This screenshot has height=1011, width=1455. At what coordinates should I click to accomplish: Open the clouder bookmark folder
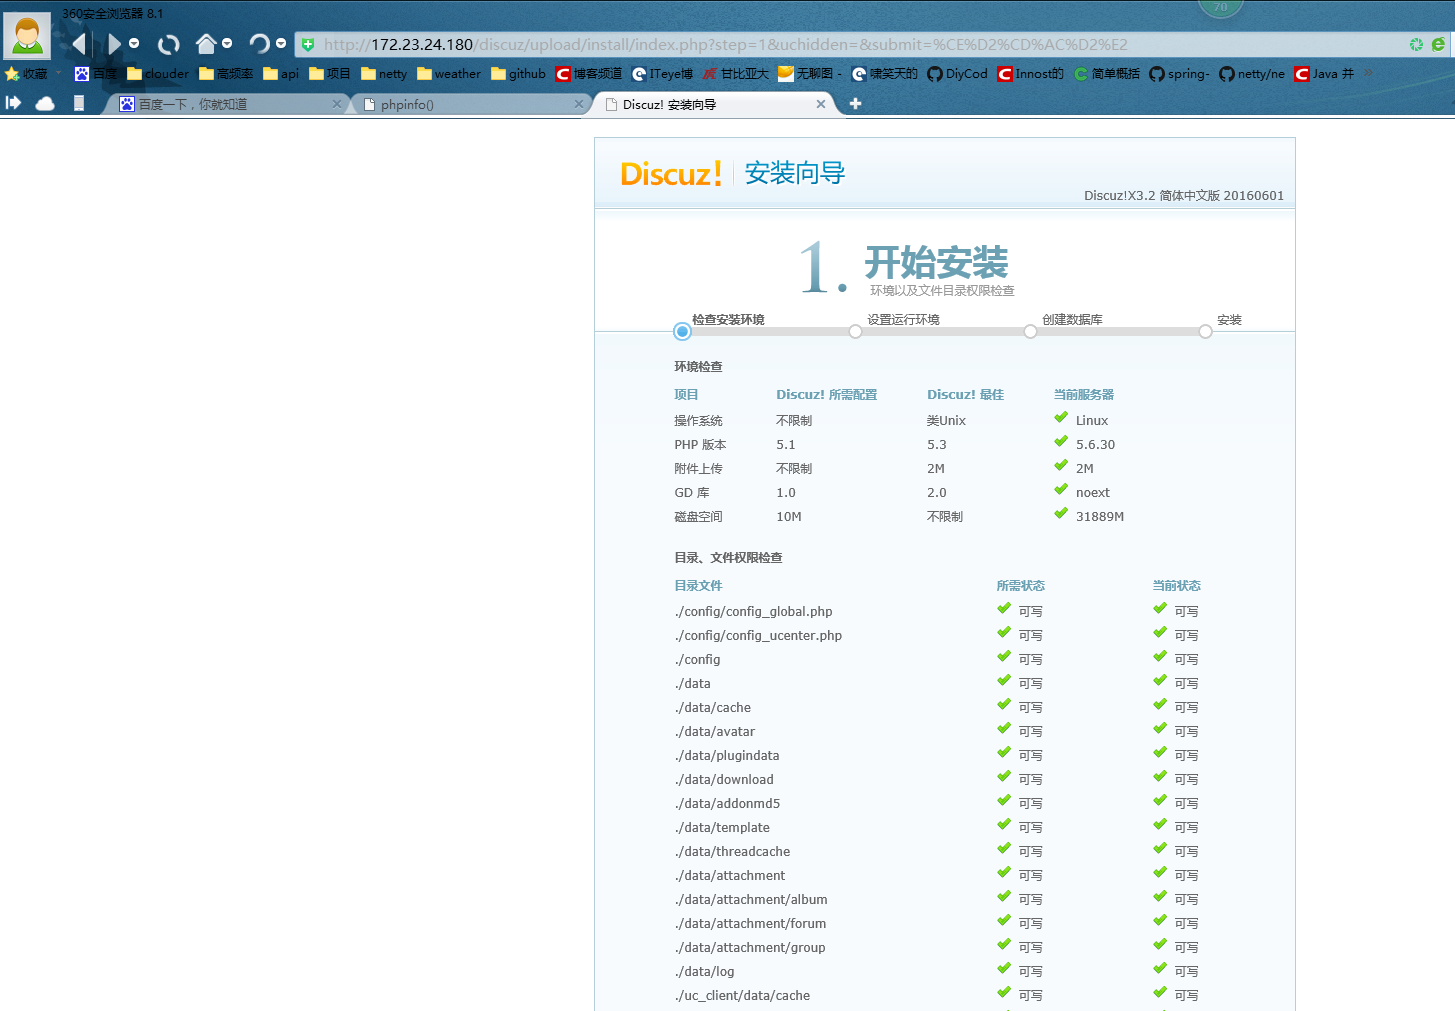tap(158, 74)
